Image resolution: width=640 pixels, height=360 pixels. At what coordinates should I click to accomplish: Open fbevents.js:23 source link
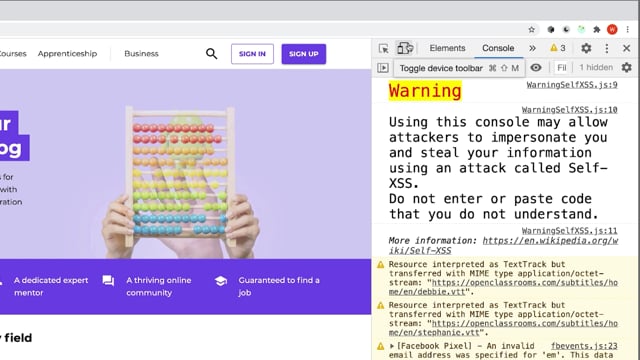click(x=584, y=346)
